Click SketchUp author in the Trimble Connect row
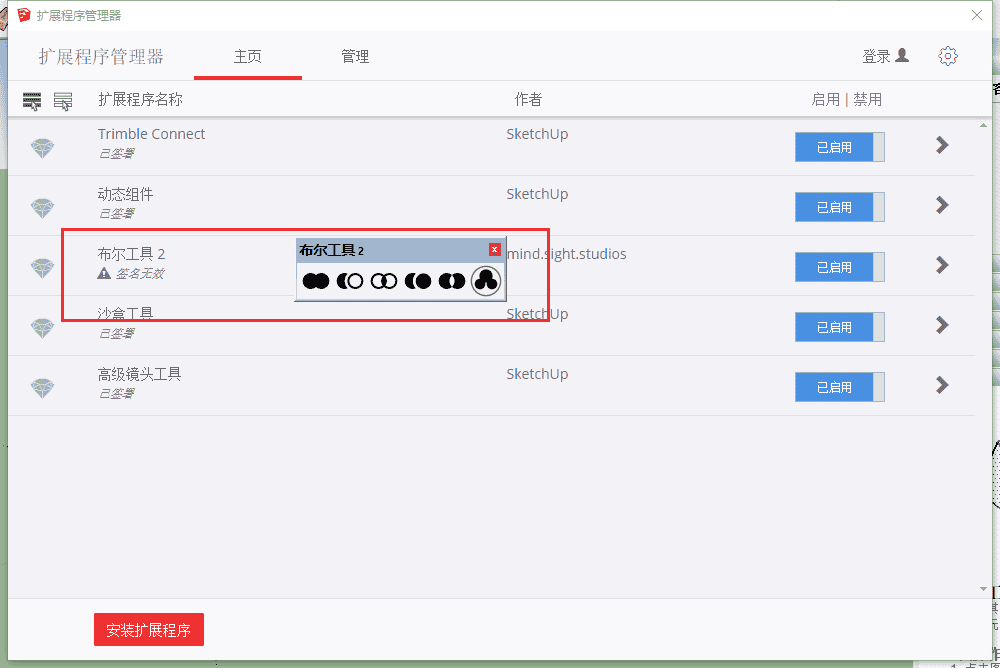 [537, 134]
